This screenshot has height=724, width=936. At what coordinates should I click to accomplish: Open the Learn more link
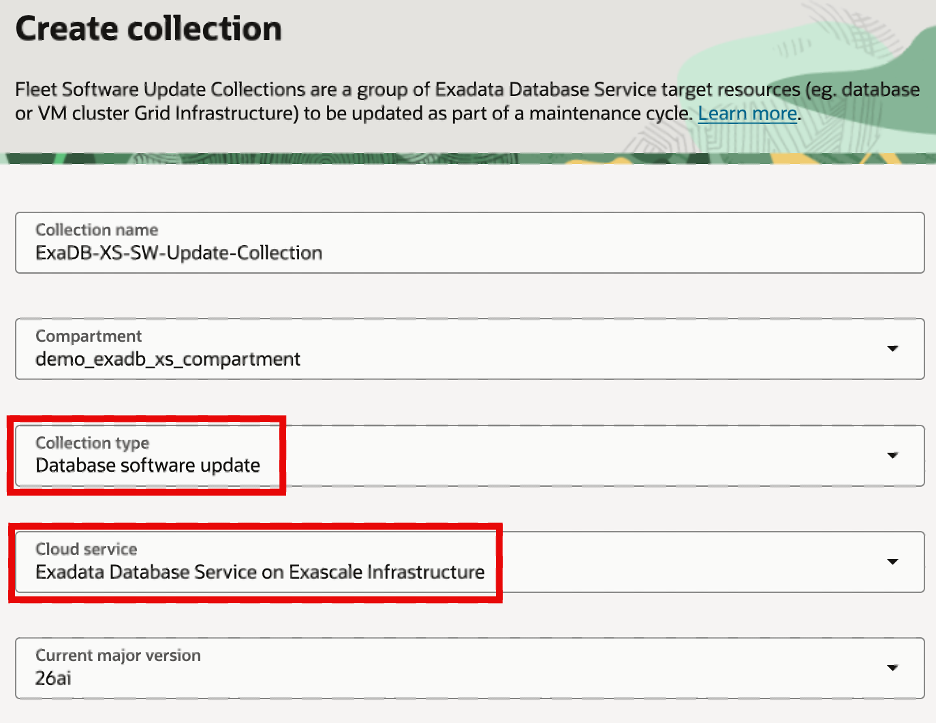tap(747, 113)
